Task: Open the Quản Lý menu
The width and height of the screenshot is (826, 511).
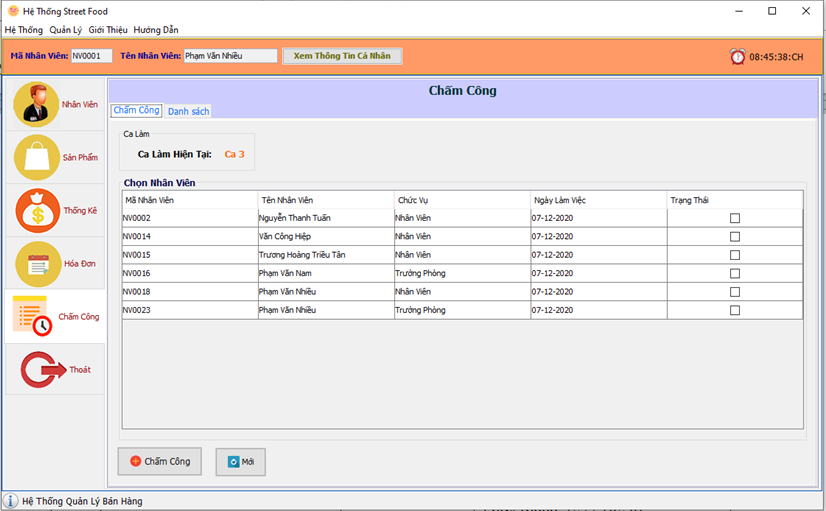Action: pos(66,30)
